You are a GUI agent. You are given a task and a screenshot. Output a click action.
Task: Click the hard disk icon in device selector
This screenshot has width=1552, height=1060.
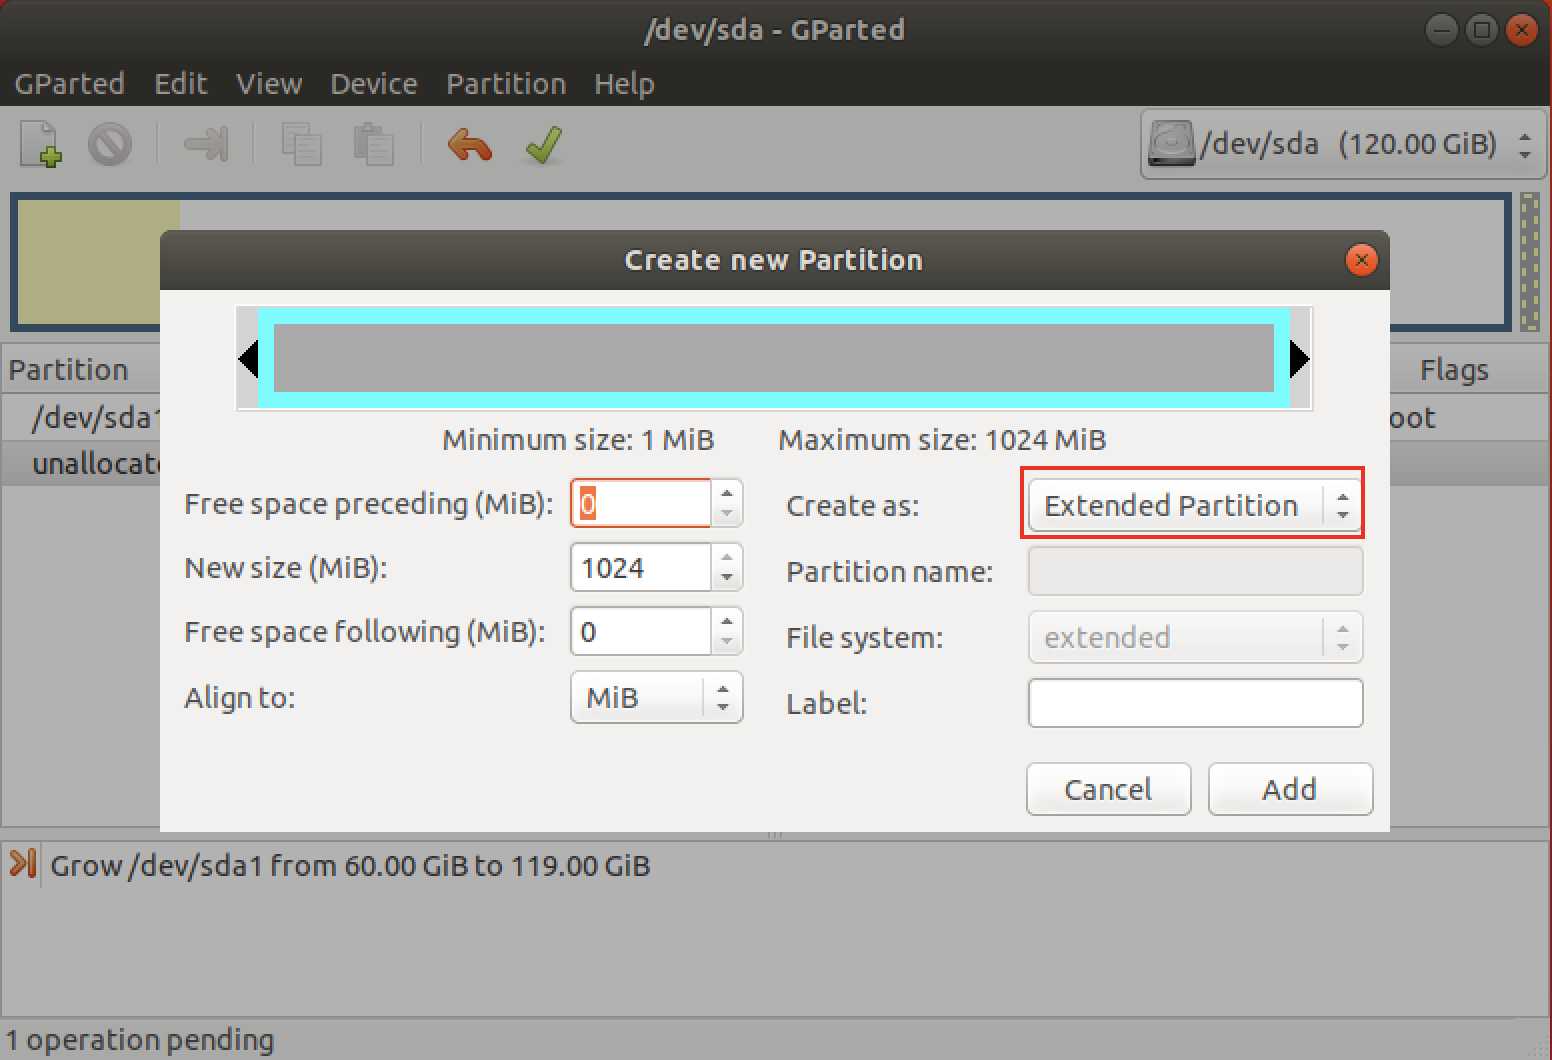(1172, 144)
